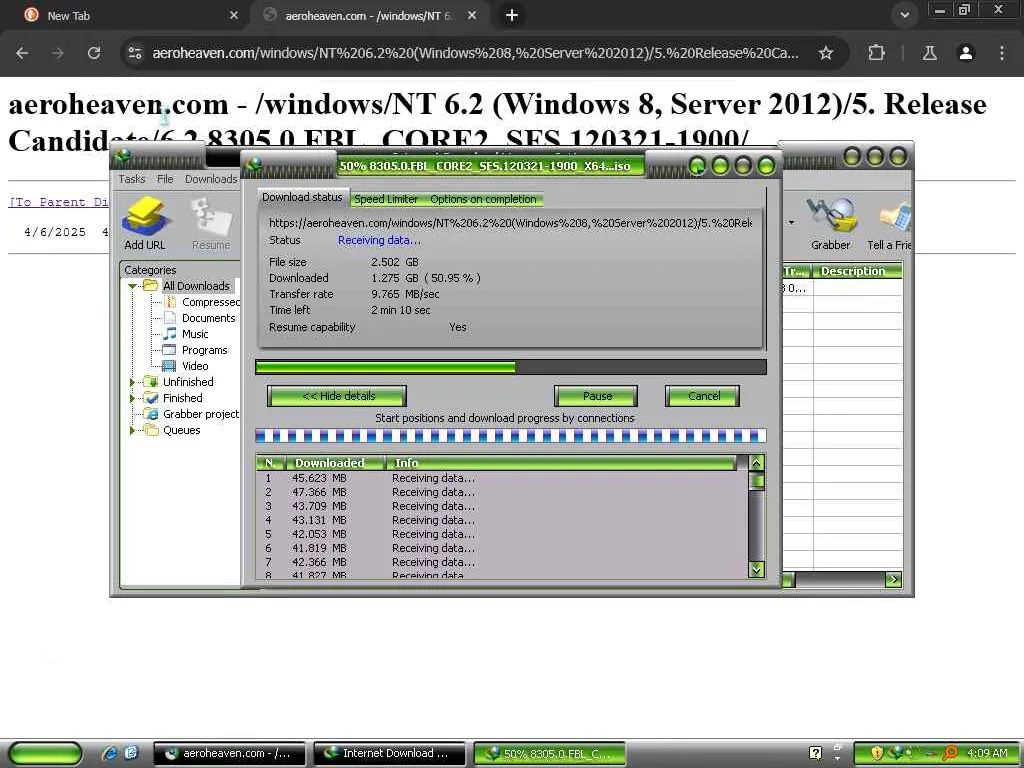The width and height of the screenshot is (1024, 768).
Task: Click the Chrome address bar URL
Action: 475,53
